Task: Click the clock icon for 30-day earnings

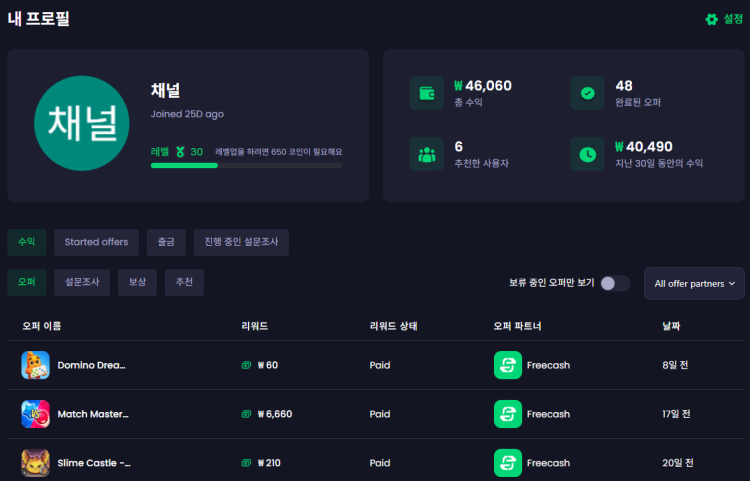Action: point(587,154)
